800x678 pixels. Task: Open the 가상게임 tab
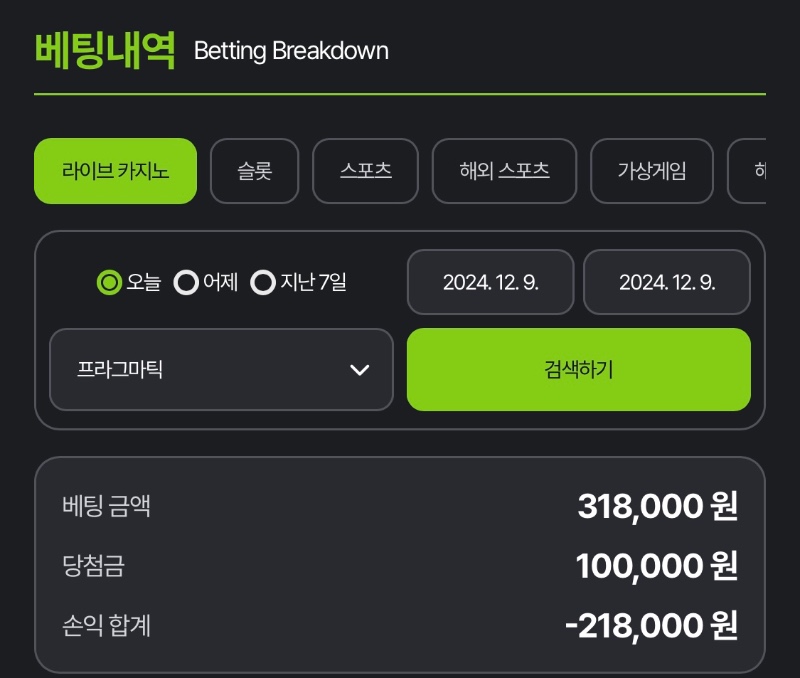652,171
